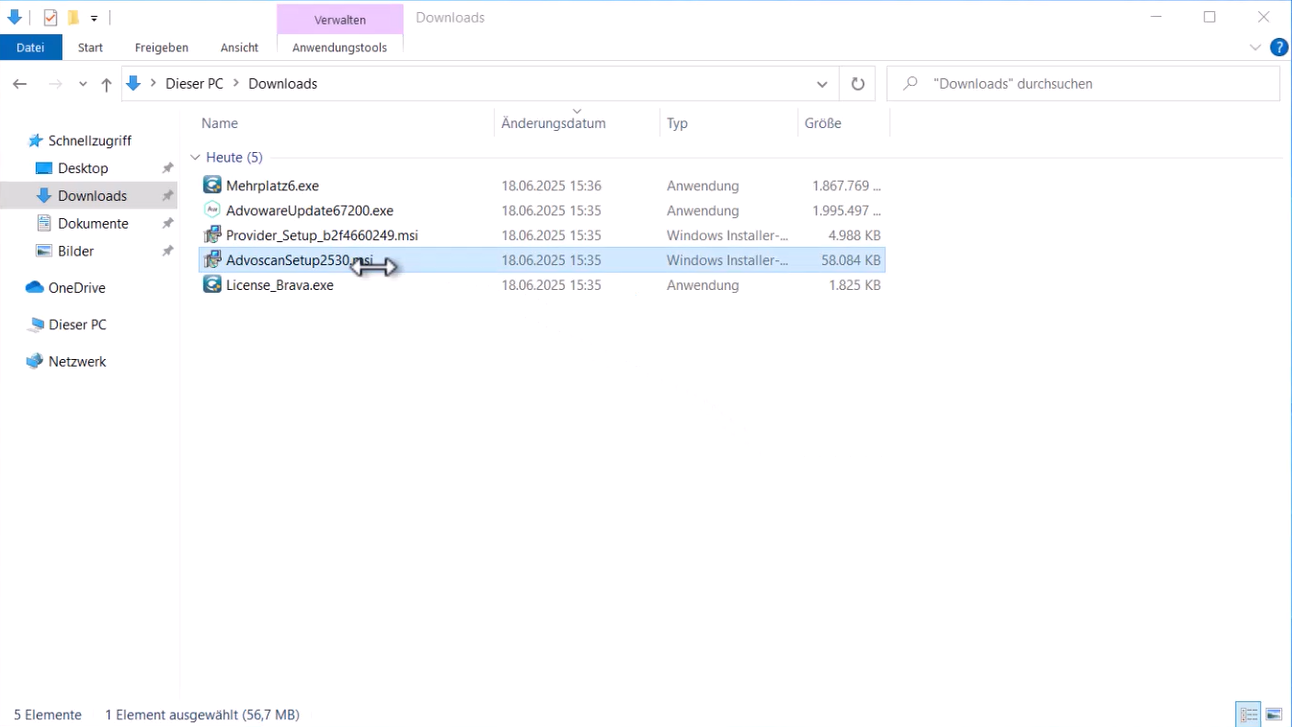Click the pin icon next to Dokumente
Image resolution: width=1292 pixels, height=727 pixels.
pos(168,223)
